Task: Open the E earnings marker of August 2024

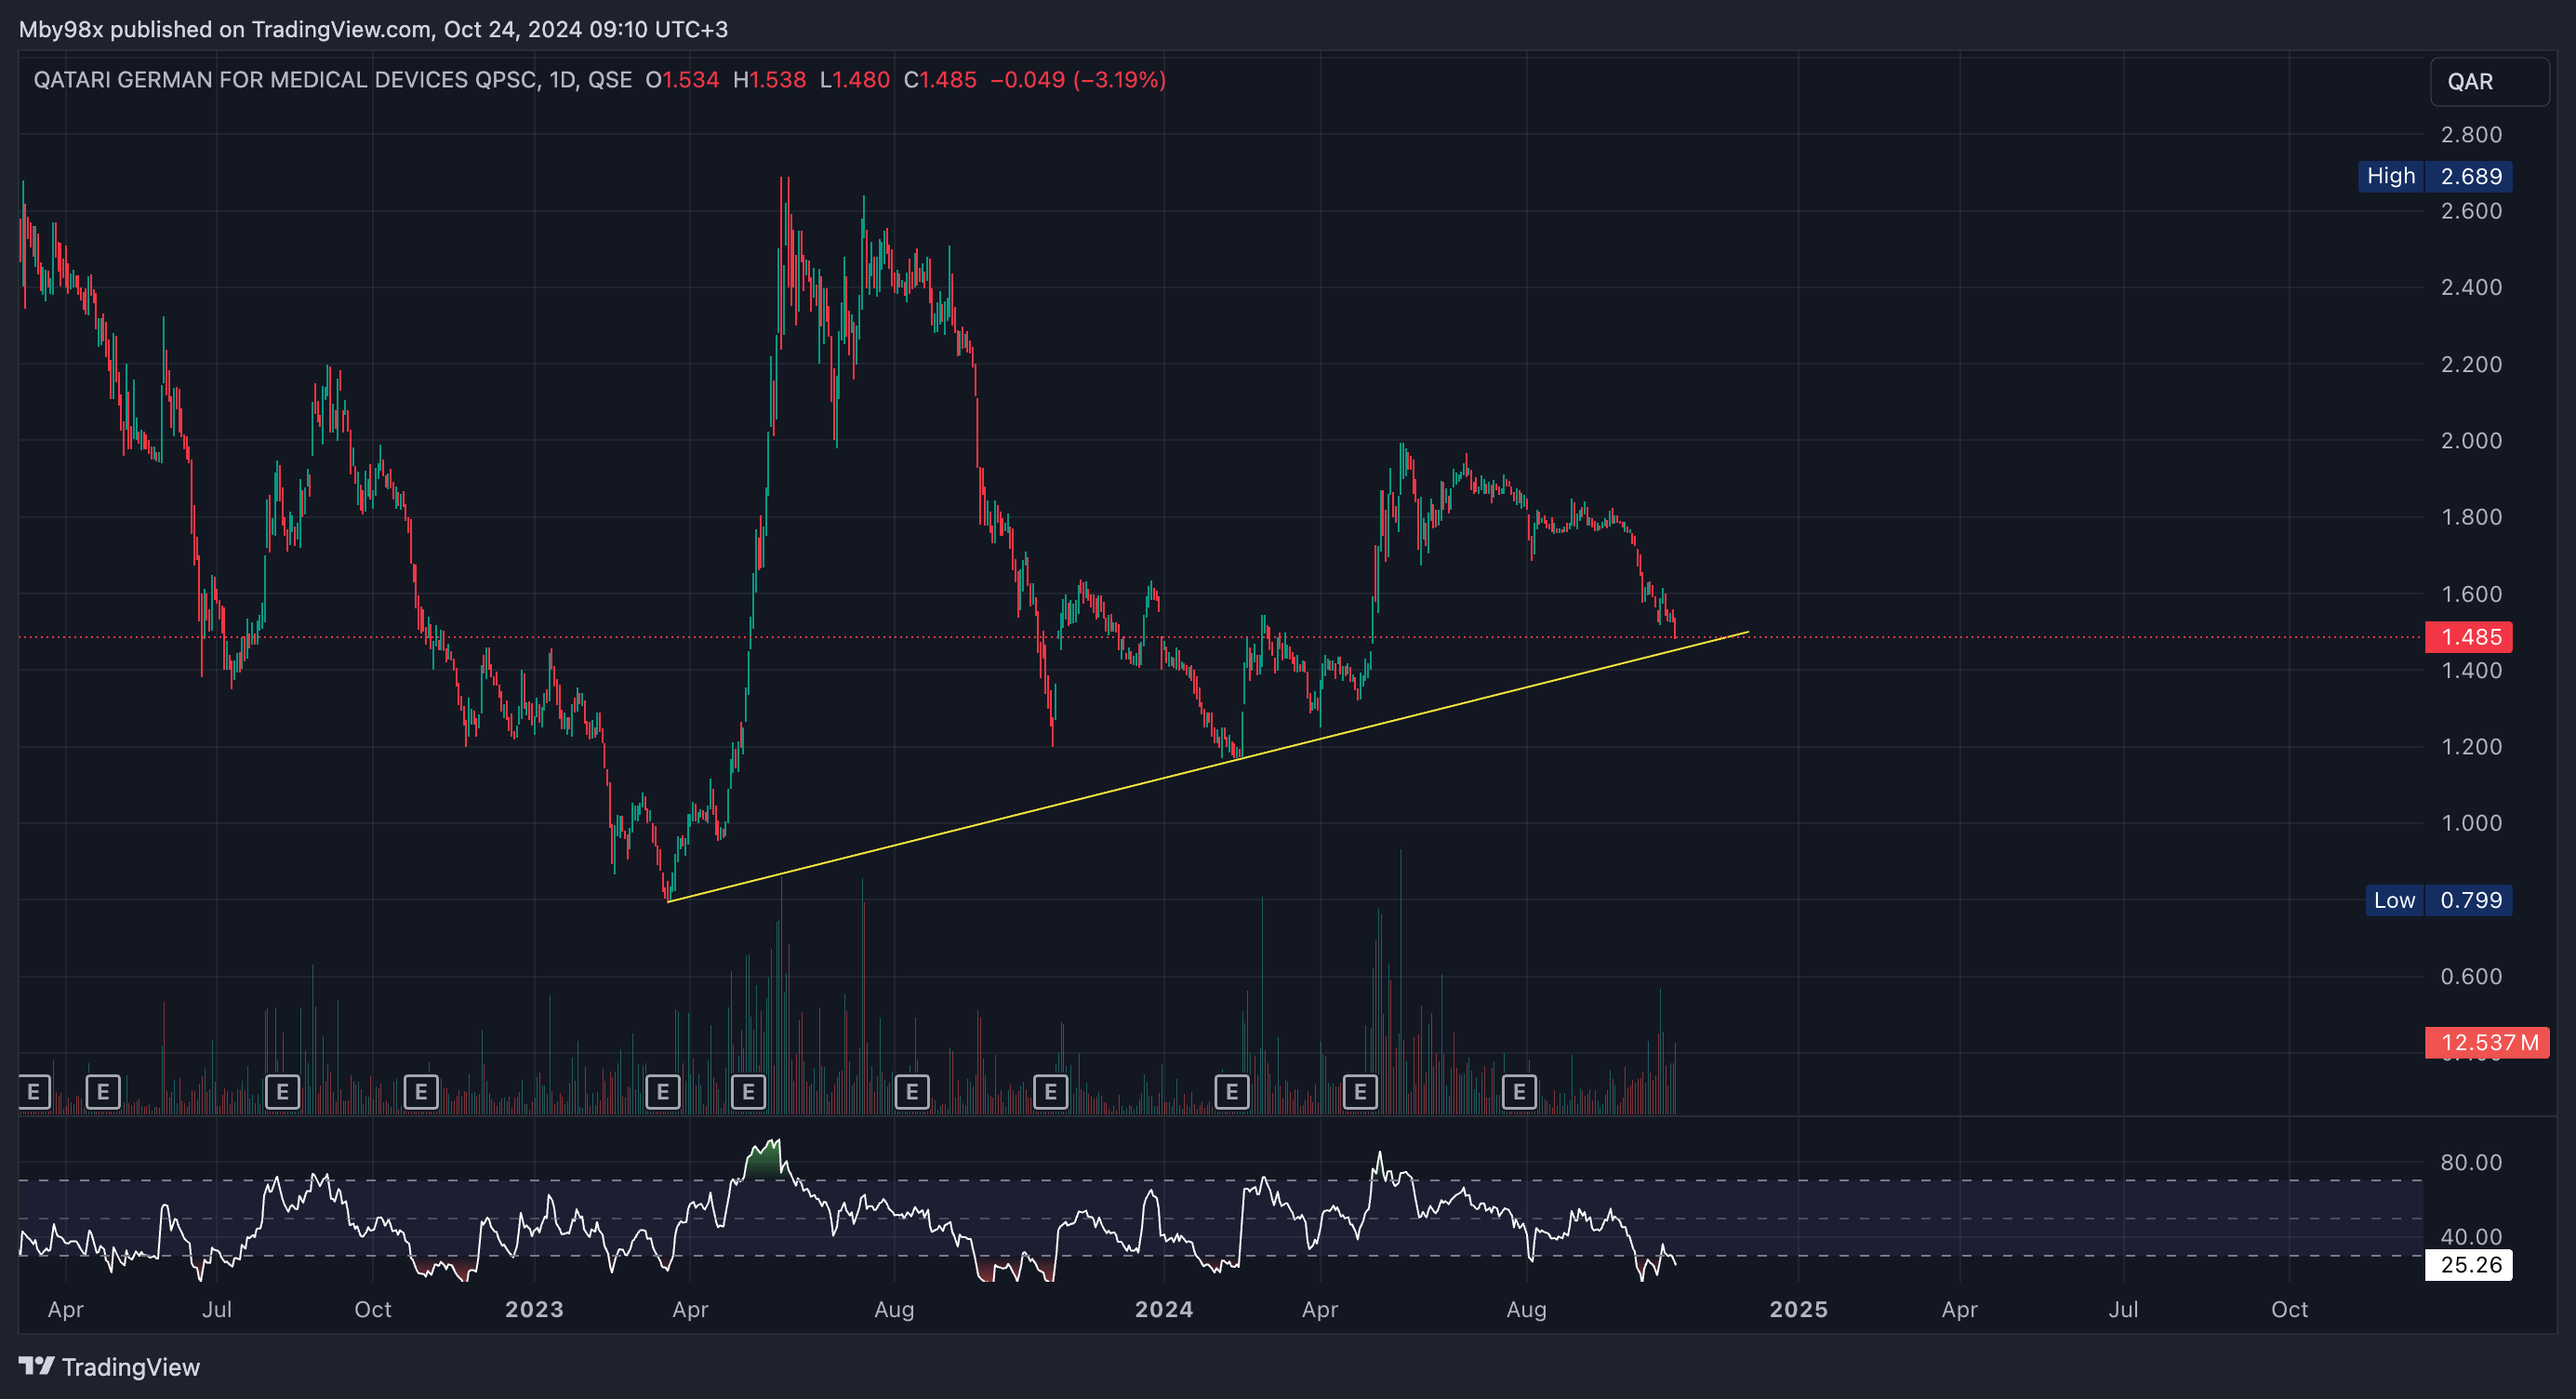Action: [x=1520, y=1092]
